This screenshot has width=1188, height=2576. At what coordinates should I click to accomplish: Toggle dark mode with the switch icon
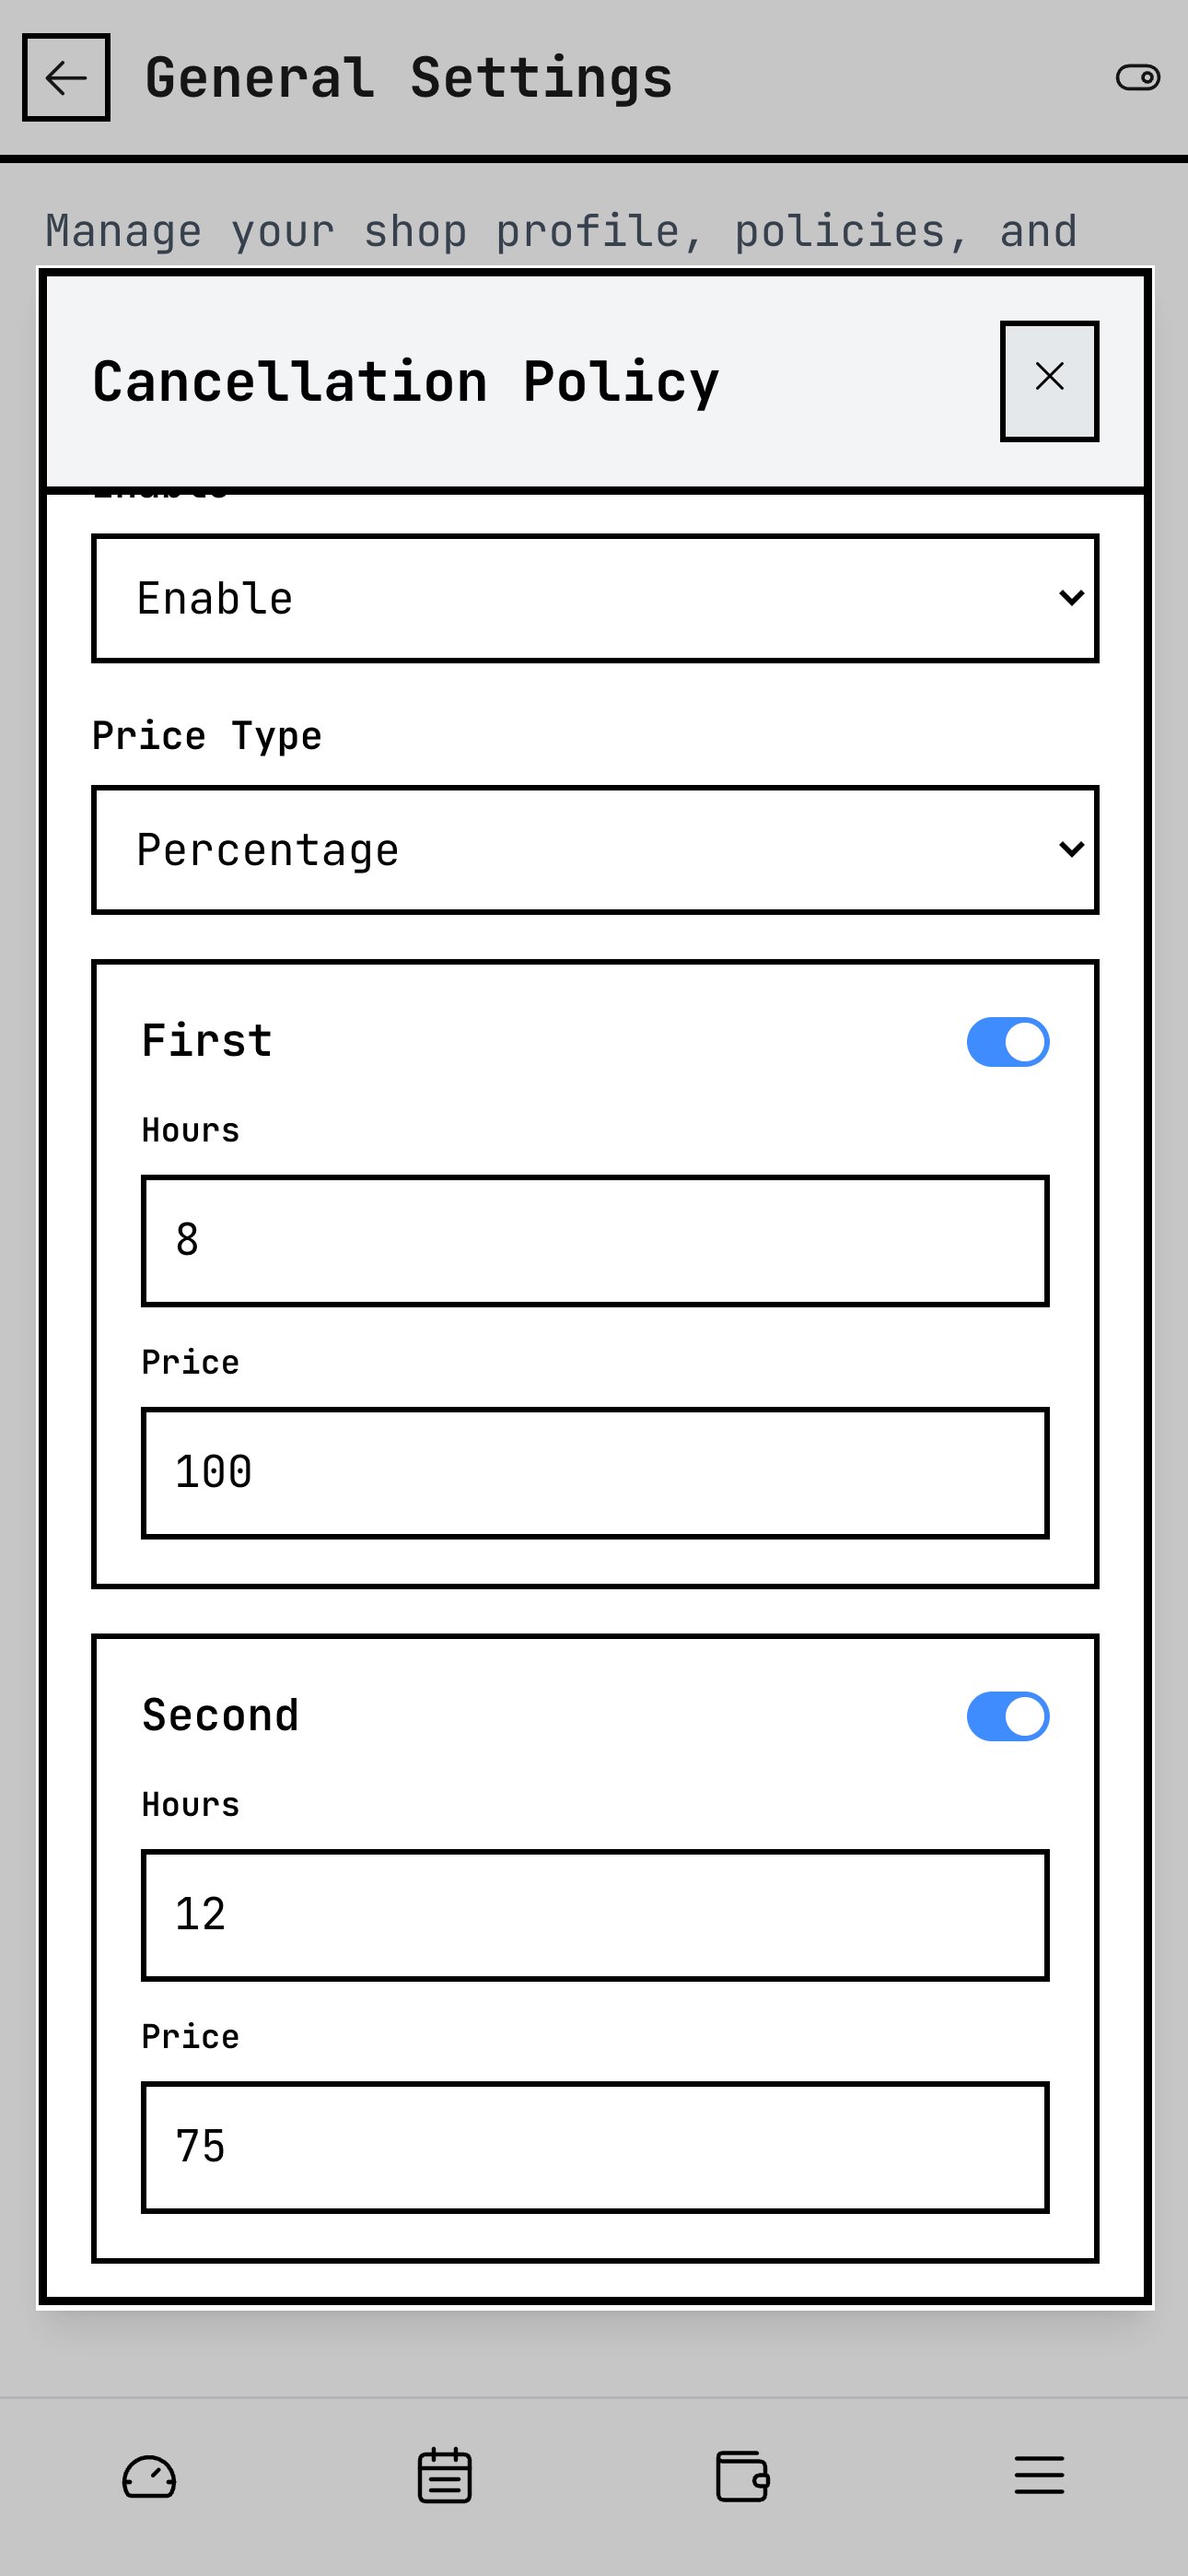pos(1139,77)
